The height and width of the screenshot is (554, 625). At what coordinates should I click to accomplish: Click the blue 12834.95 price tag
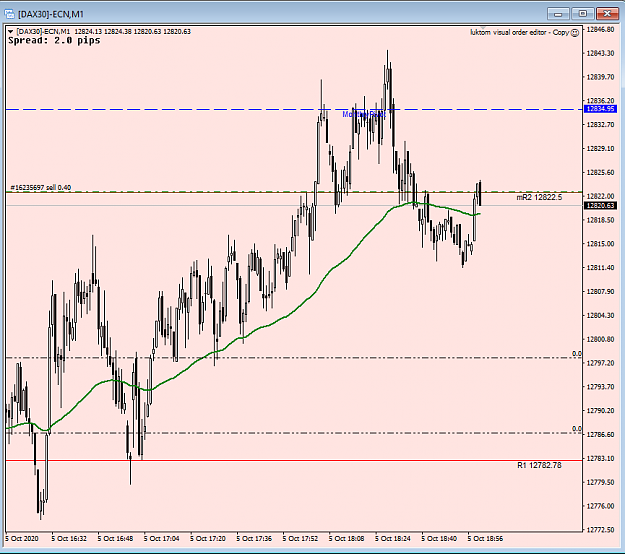tap(601, 109)
